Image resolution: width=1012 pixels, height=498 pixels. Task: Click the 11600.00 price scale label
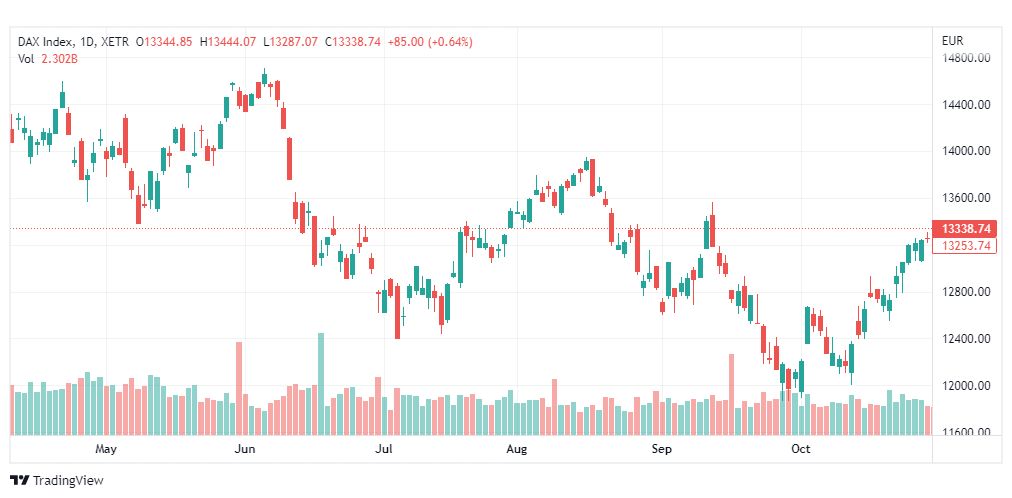965,432
